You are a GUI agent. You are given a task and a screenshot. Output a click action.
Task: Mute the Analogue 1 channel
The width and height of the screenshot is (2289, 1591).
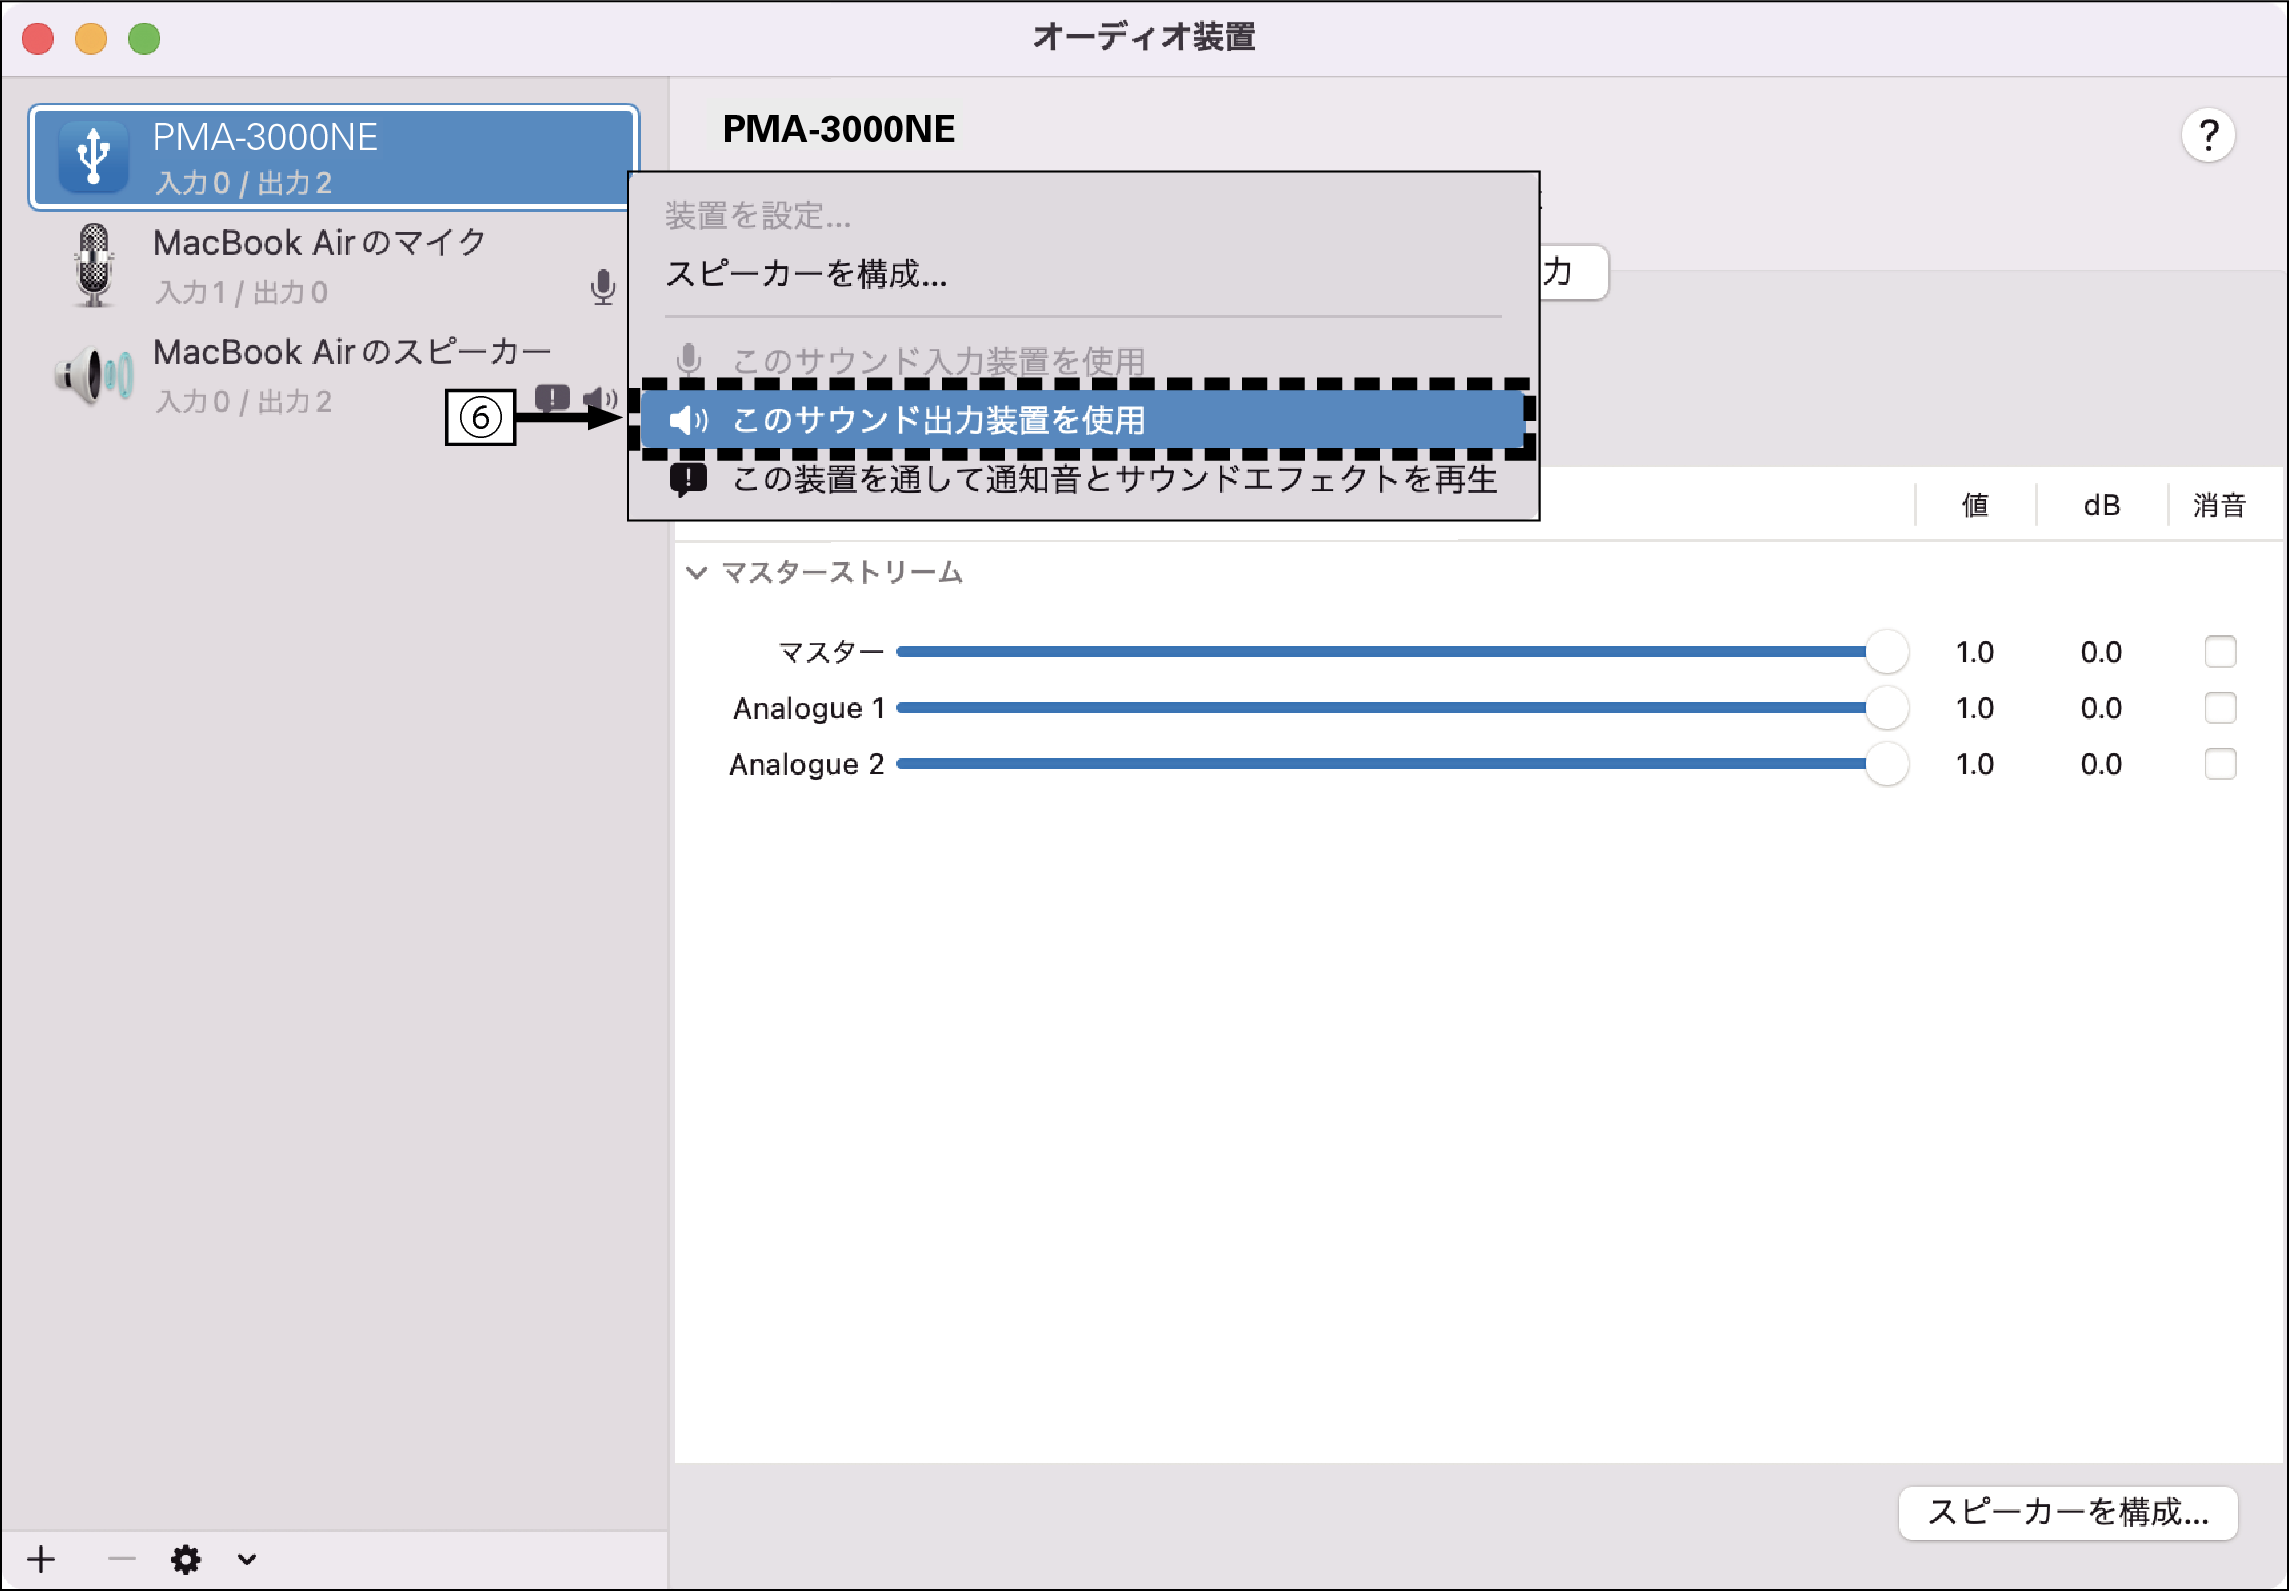(2220, 708)
